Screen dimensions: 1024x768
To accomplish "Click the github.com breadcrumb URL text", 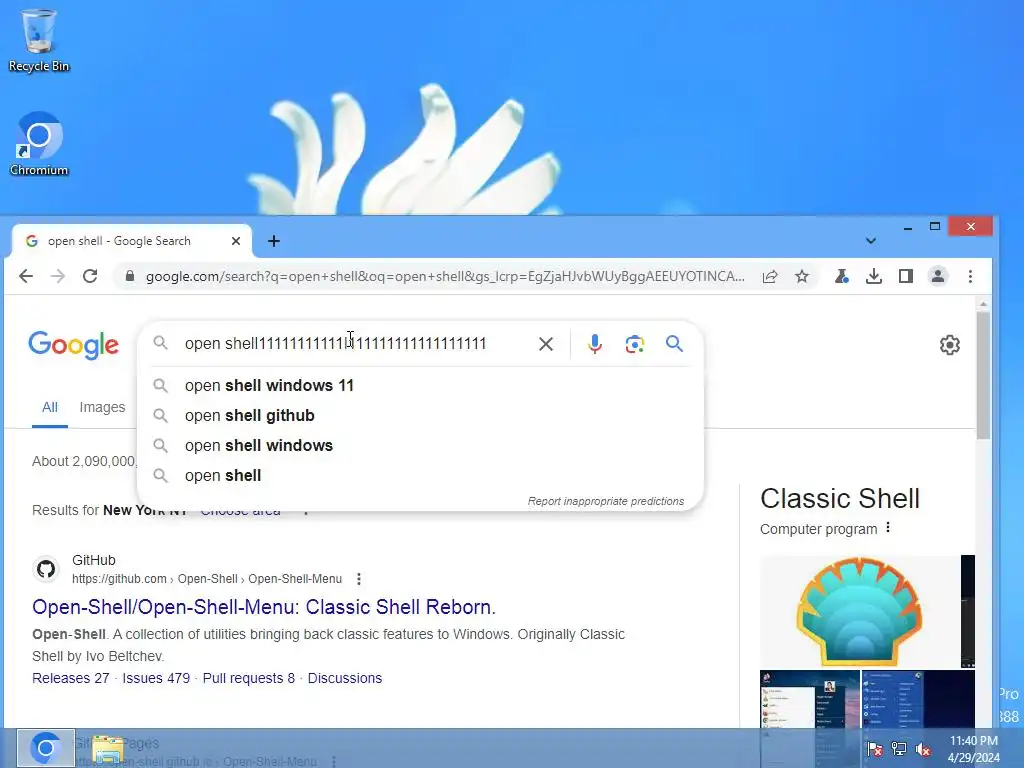I will coord(207,579).
